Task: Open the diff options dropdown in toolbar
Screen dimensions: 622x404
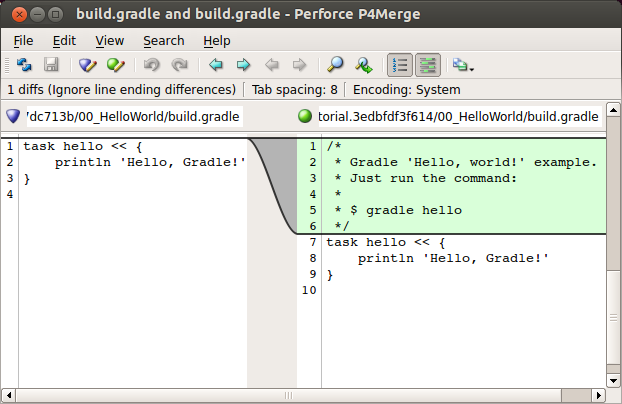Action: [462, 65]
